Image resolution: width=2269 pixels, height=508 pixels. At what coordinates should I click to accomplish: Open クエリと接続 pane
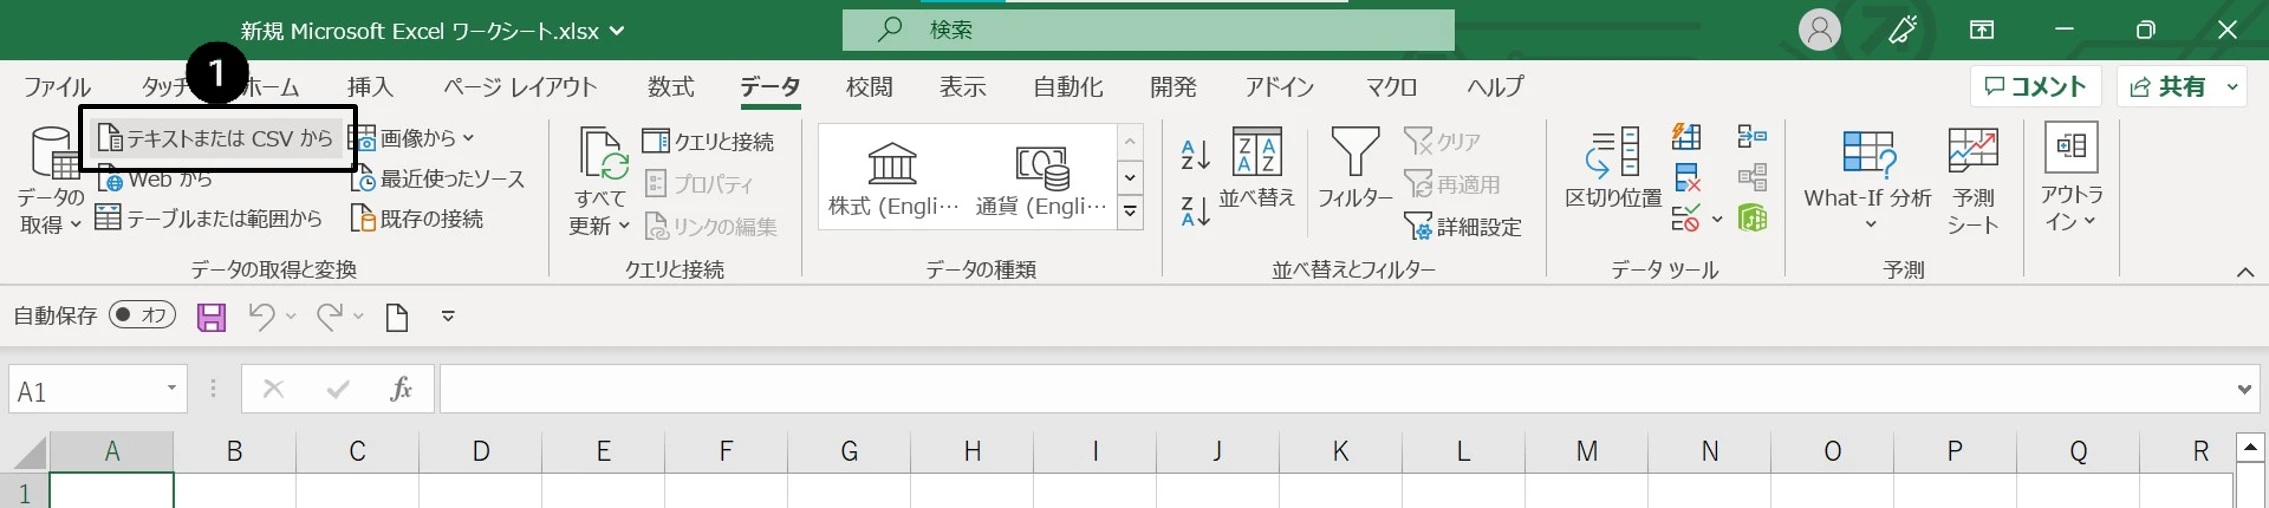(x=709, y=142)
